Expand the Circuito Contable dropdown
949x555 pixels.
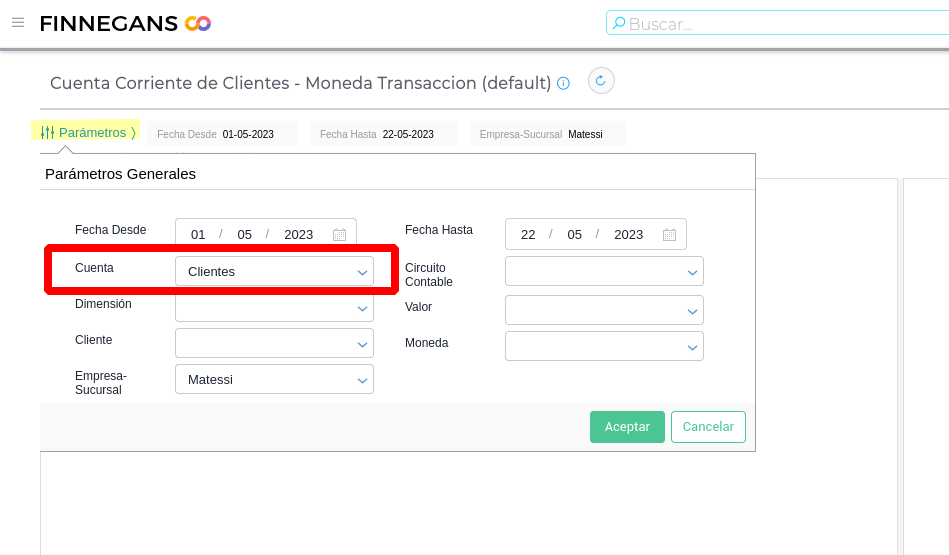click(692, 272)
